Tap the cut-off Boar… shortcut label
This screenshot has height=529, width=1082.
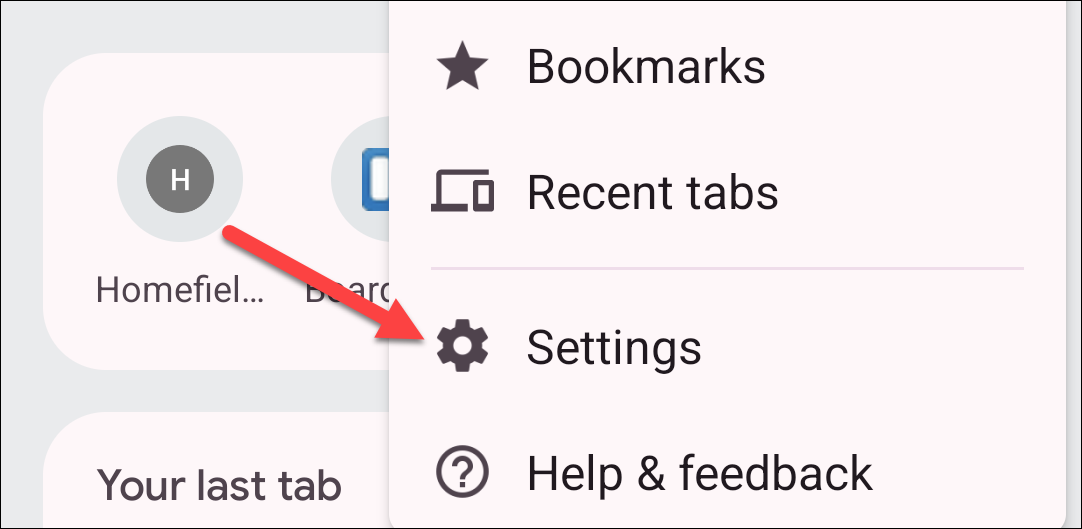click(347, 290)
